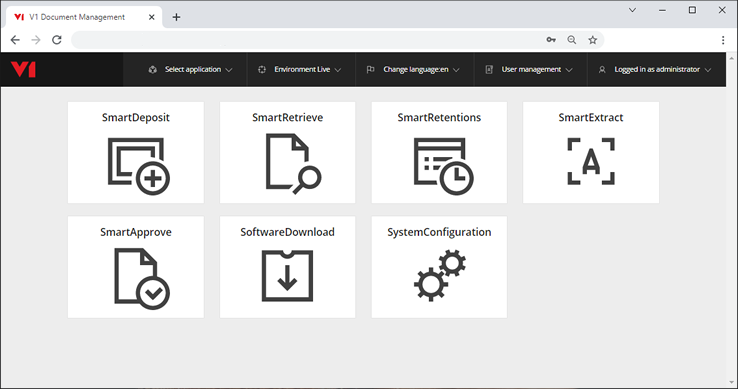
Task: Go back using the browser back arrow
Action: click(x=15, y=40)
